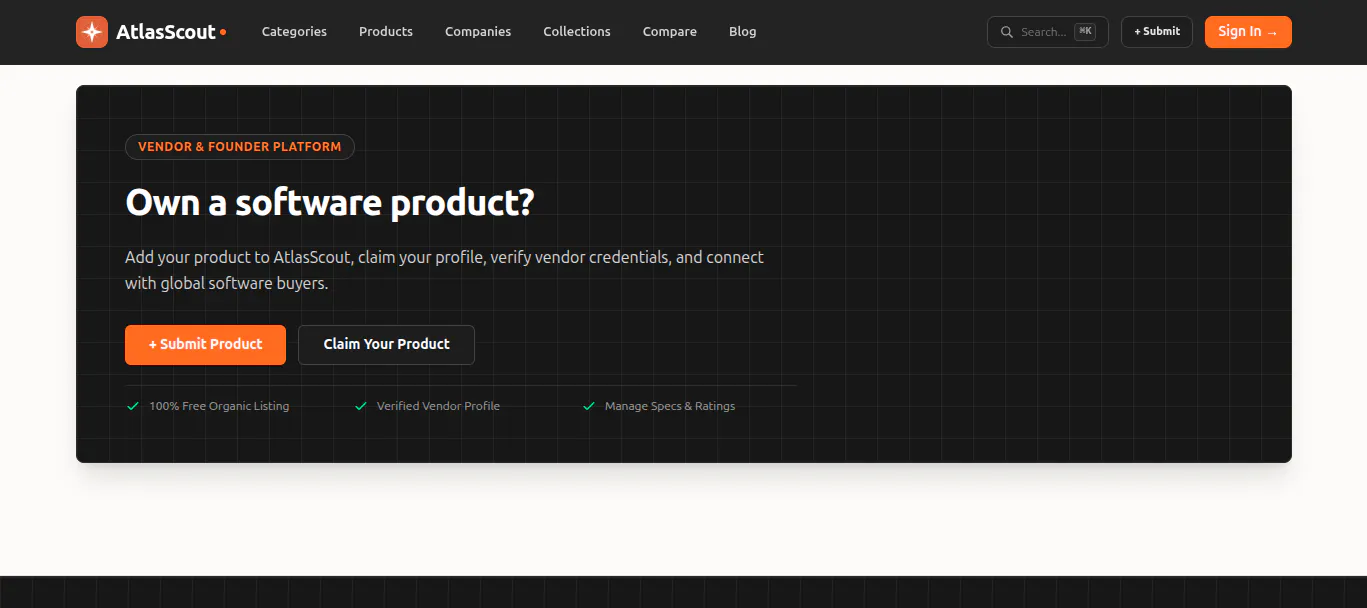Click the Claim Your Product button
The image size is (1367, 608).
coord(386,345)
